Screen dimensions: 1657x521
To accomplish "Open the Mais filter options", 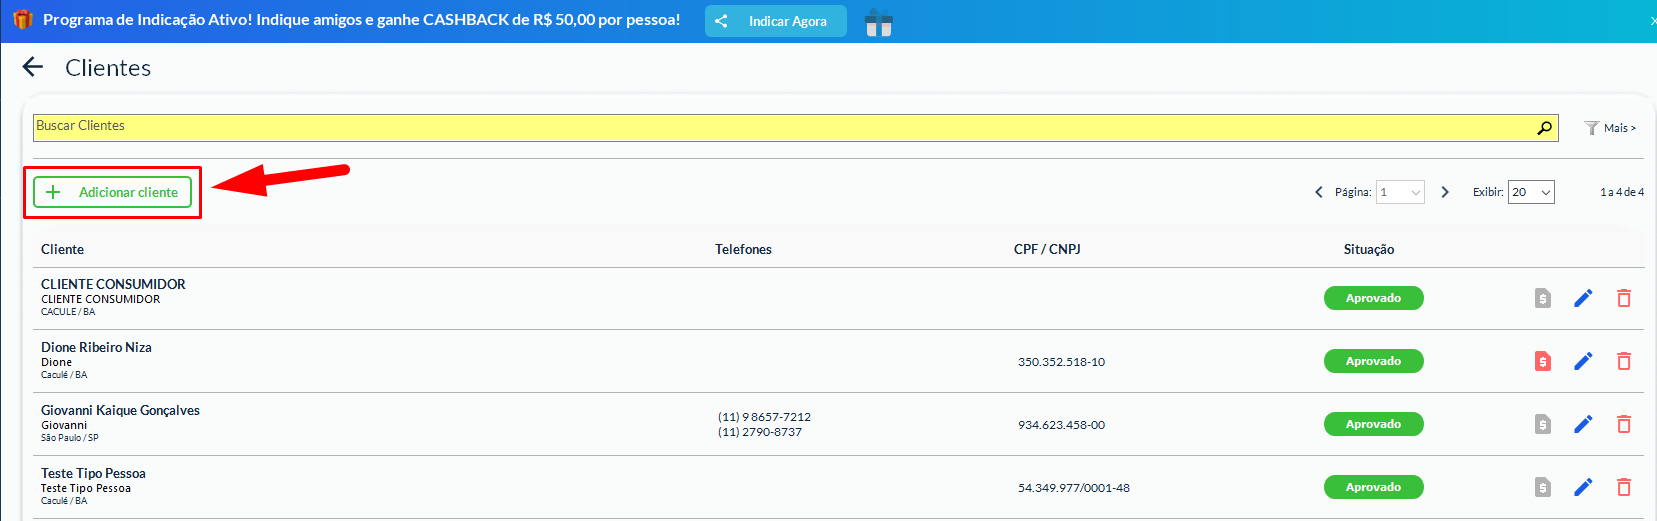I will (1610, 128).
